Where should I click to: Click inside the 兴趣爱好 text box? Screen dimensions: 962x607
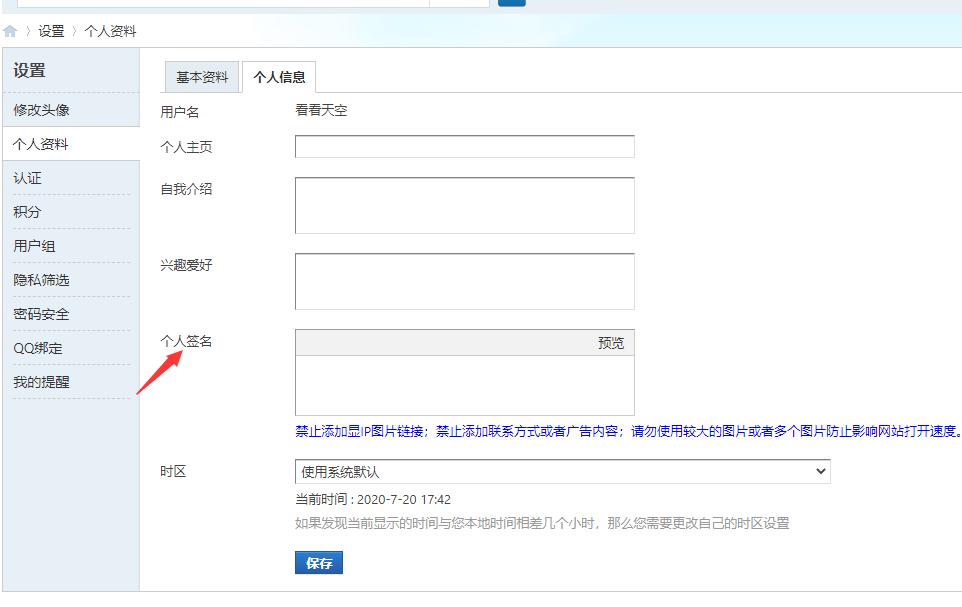pos(464,281)
